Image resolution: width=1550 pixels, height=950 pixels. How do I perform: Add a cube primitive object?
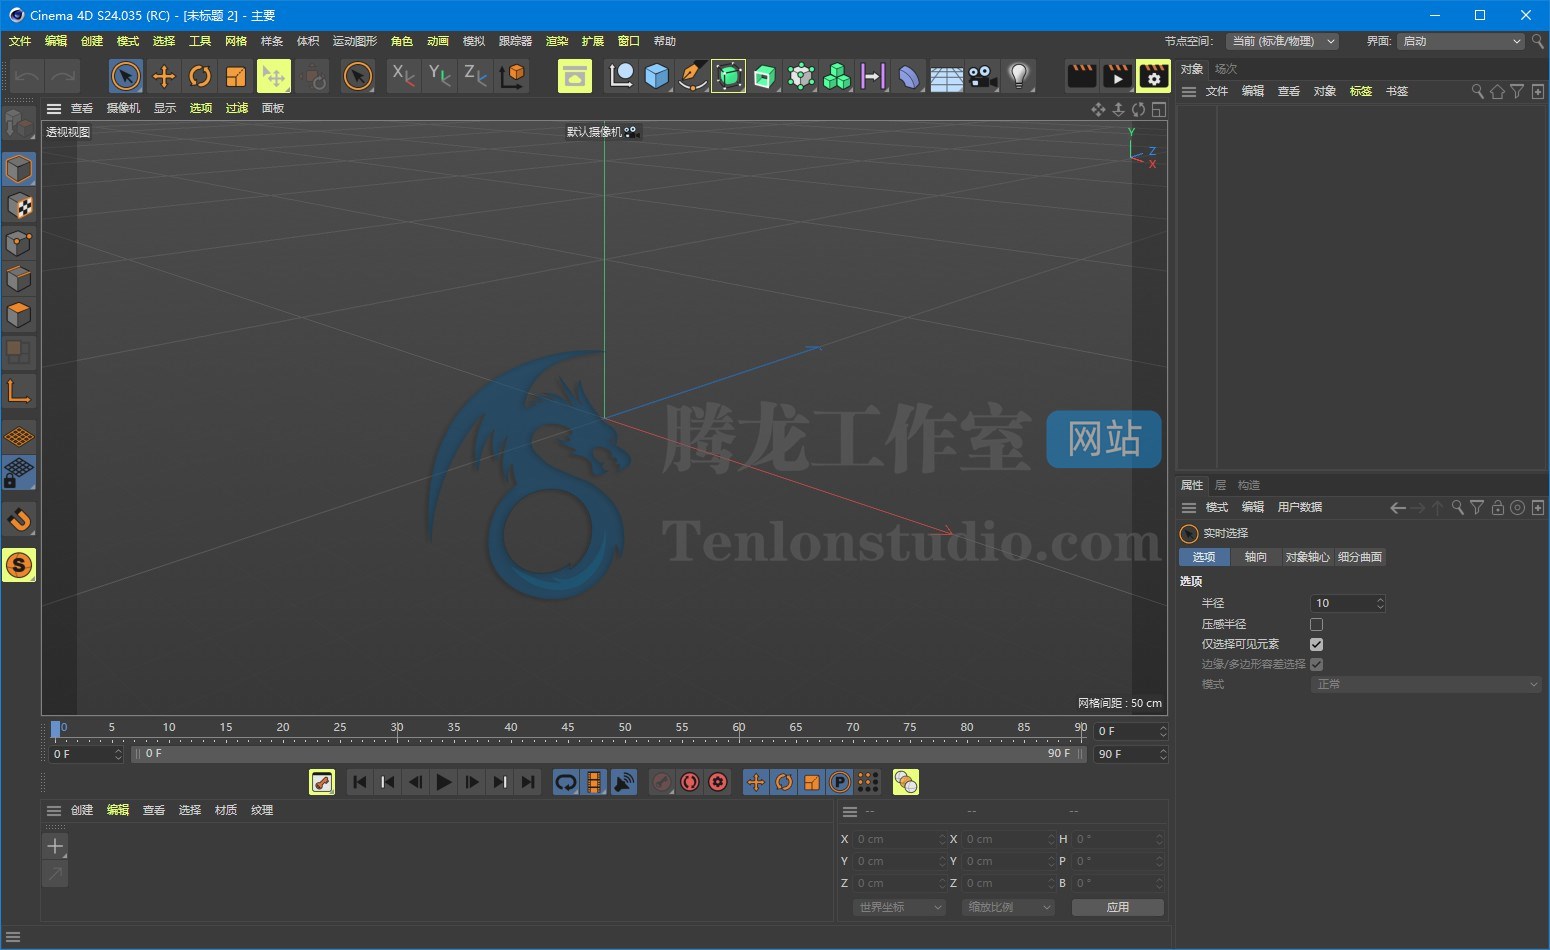tap(656, 76)
